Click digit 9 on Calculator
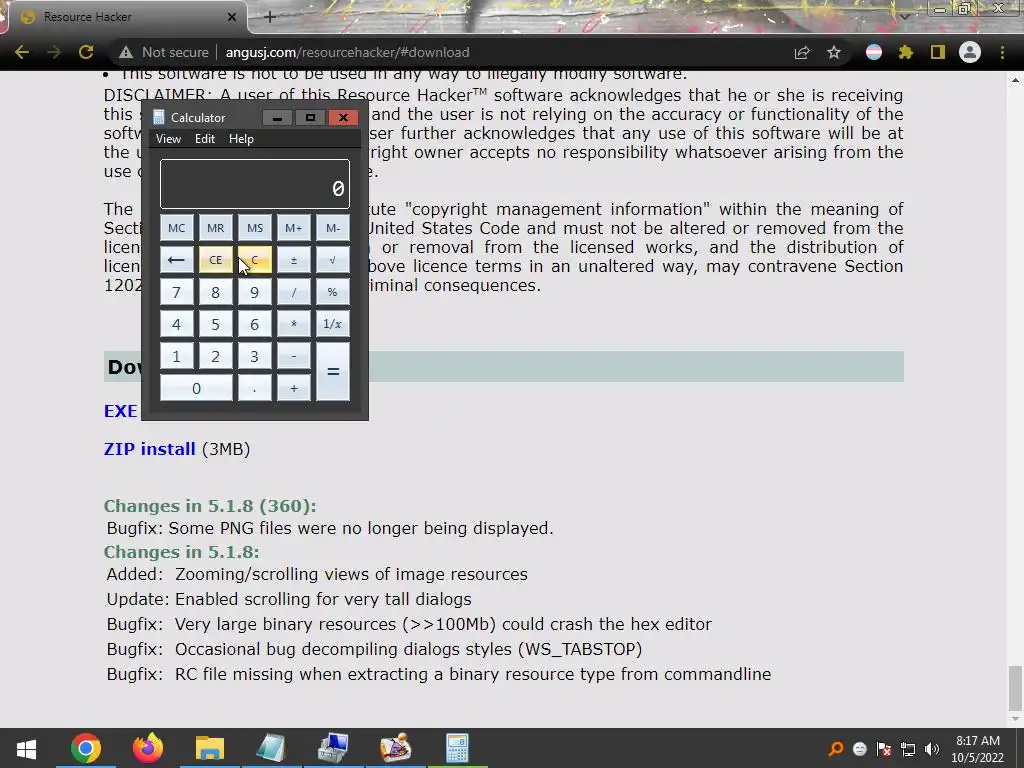 255,292
